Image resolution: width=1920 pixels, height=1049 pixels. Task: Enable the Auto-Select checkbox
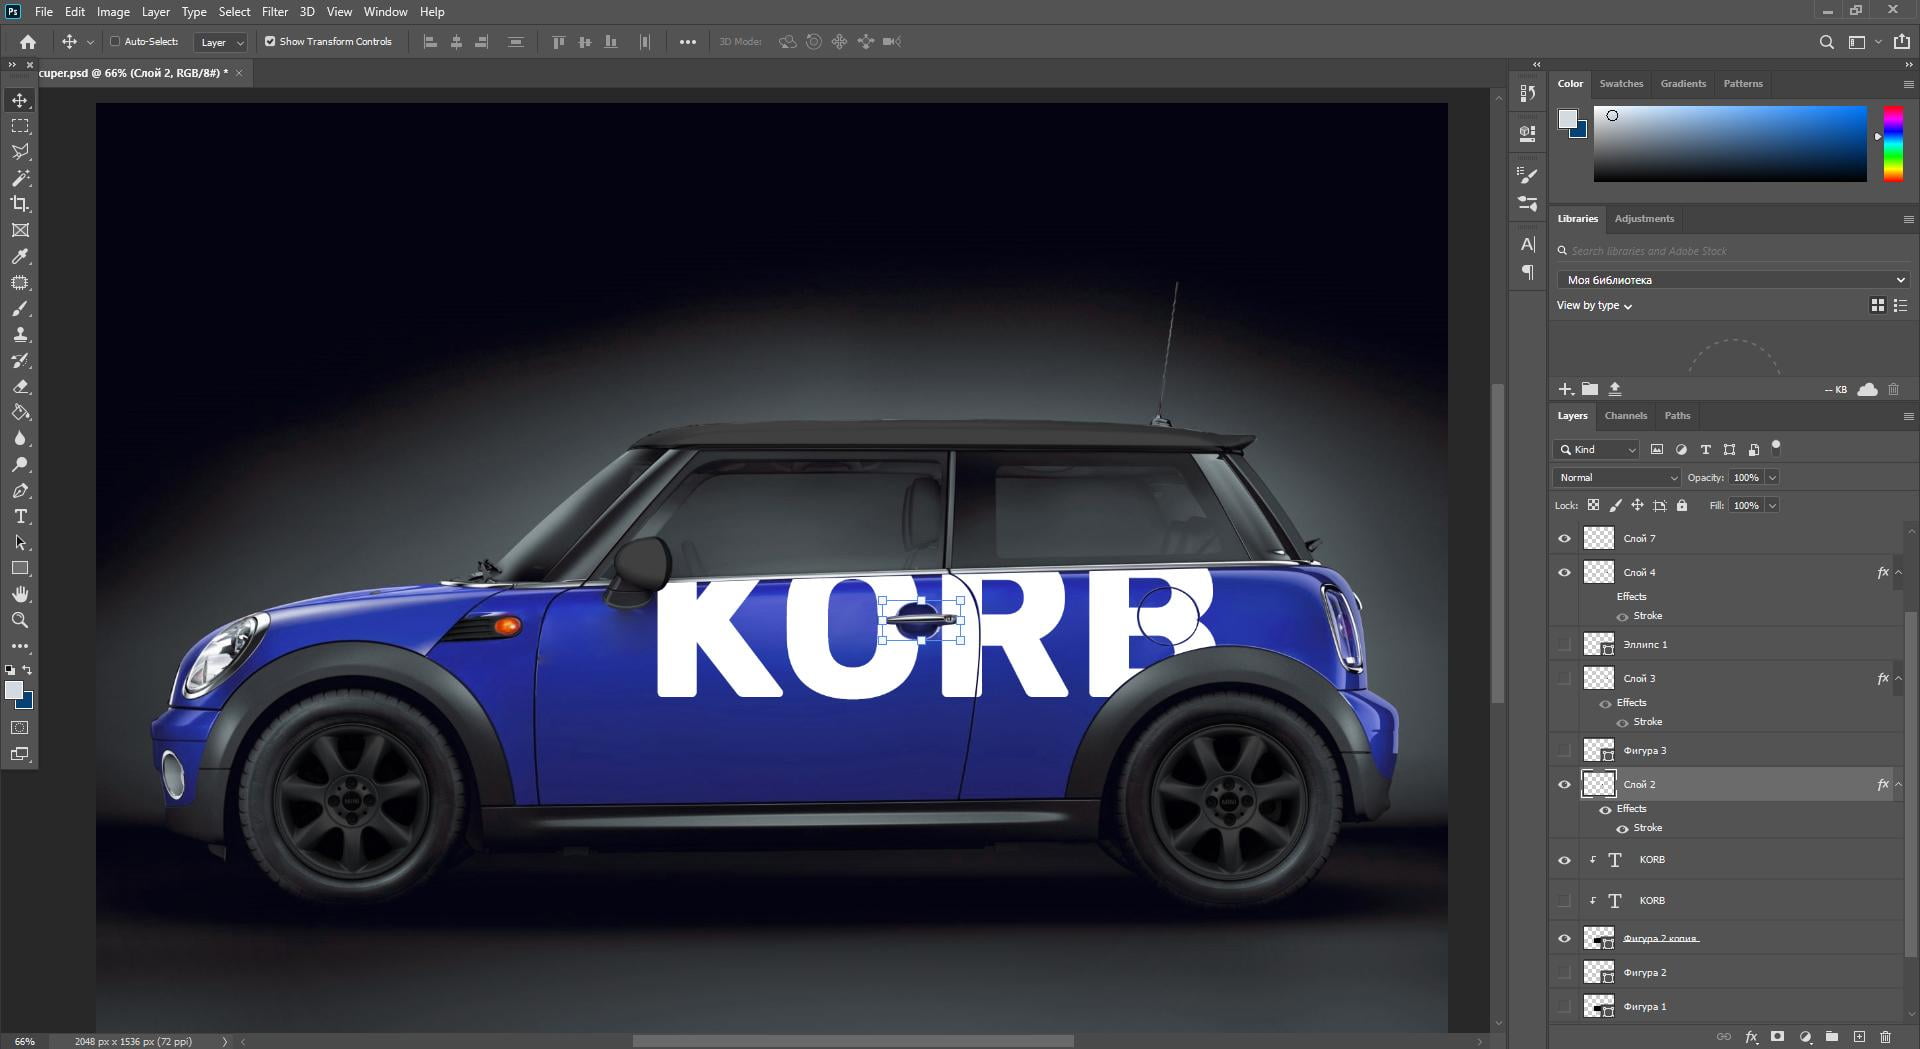(x=115, y=42)
